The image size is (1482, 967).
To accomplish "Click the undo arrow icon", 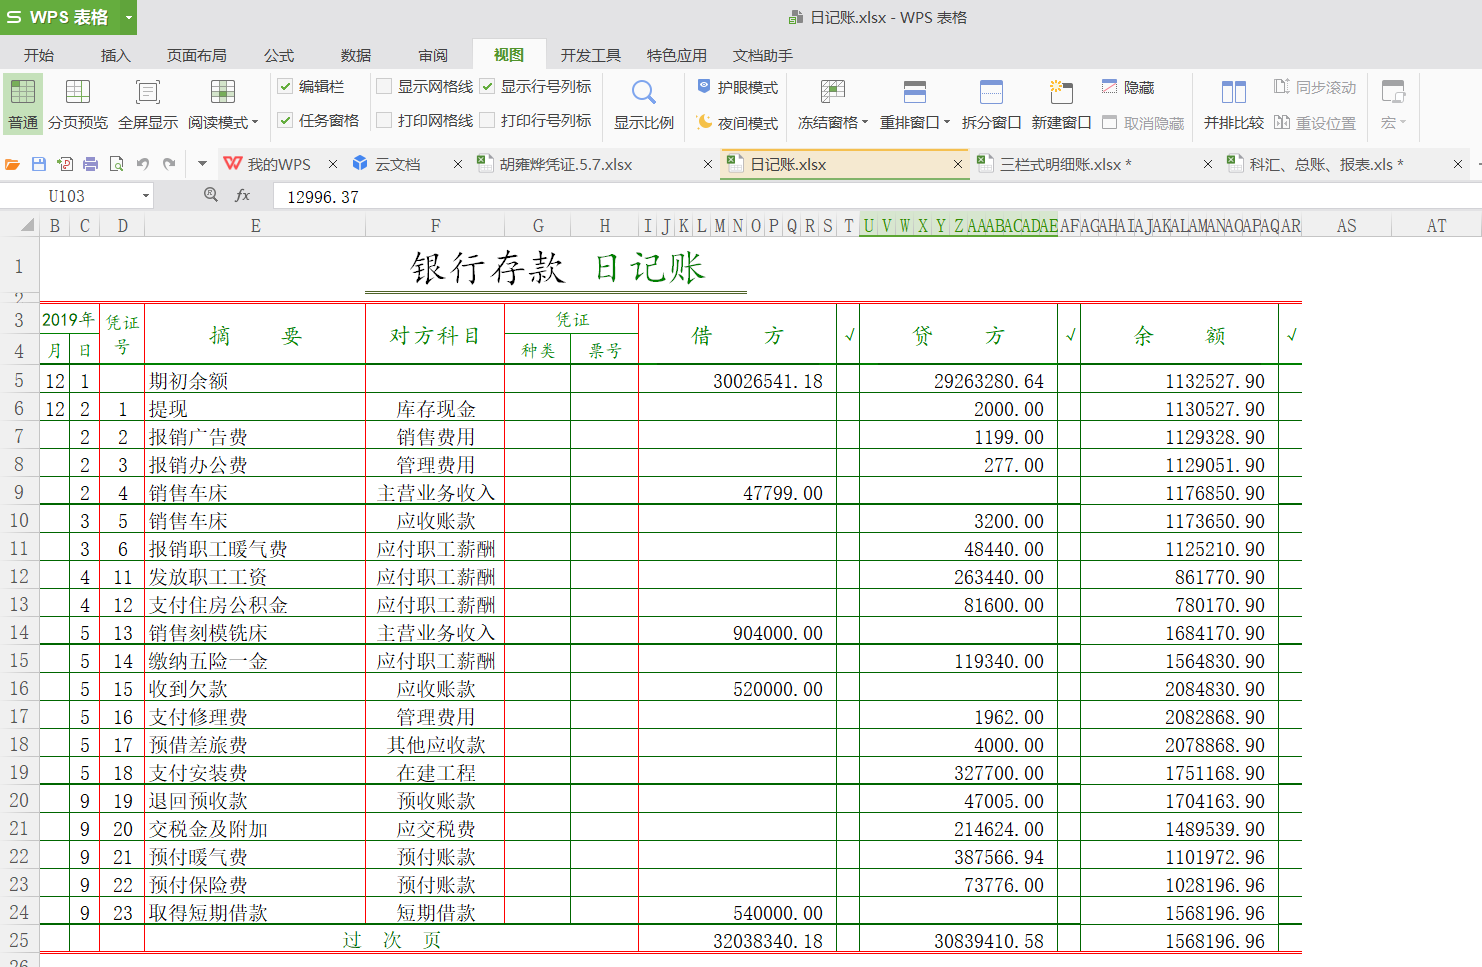I will [143, 164].
